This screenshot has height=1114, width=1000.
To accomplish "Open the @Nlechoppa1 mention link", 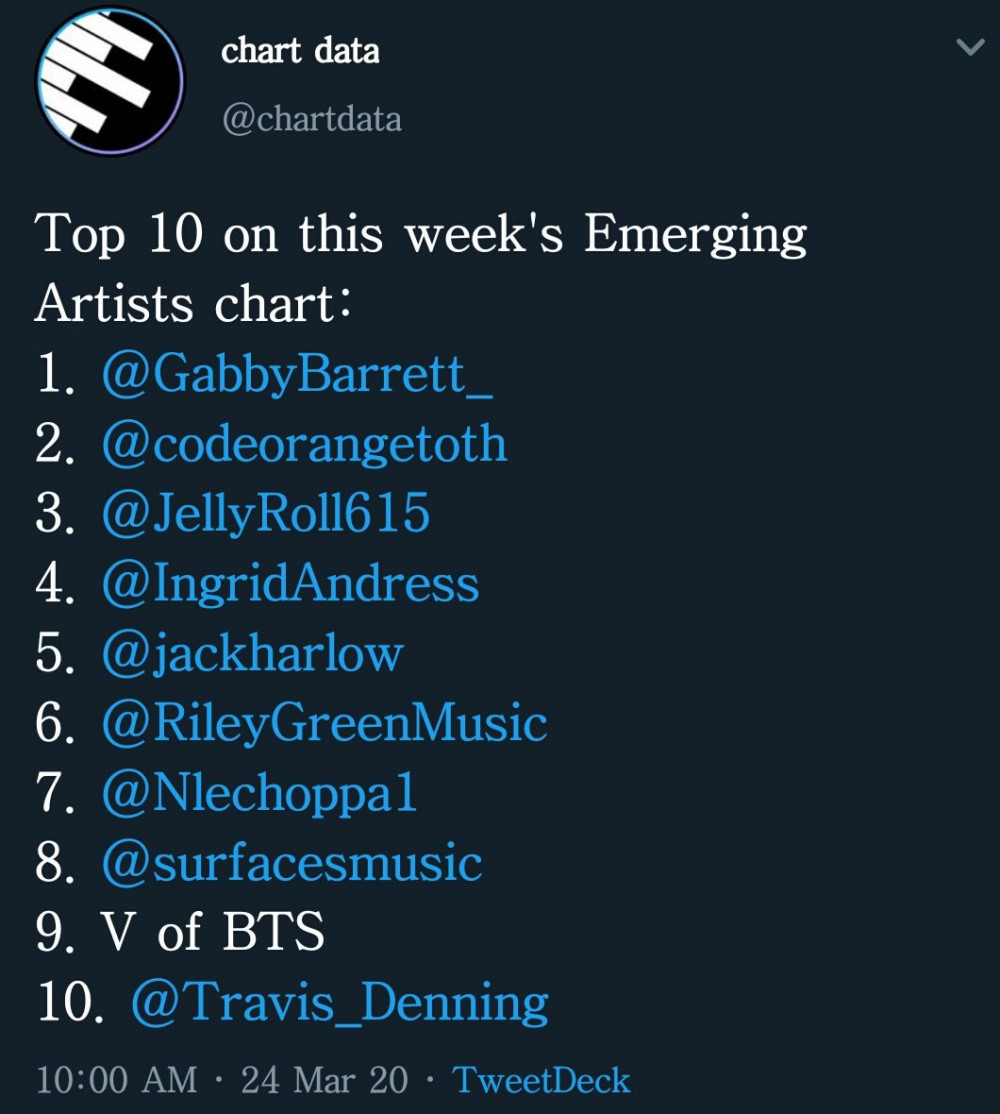I will point(259,793).
